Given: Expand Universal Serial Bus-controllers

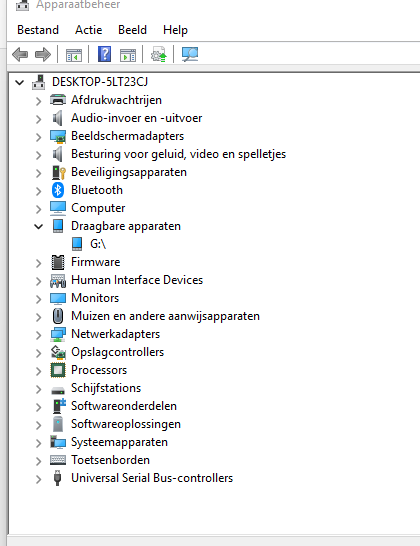Looking at the screenshot, I should [x=39, y=479].
